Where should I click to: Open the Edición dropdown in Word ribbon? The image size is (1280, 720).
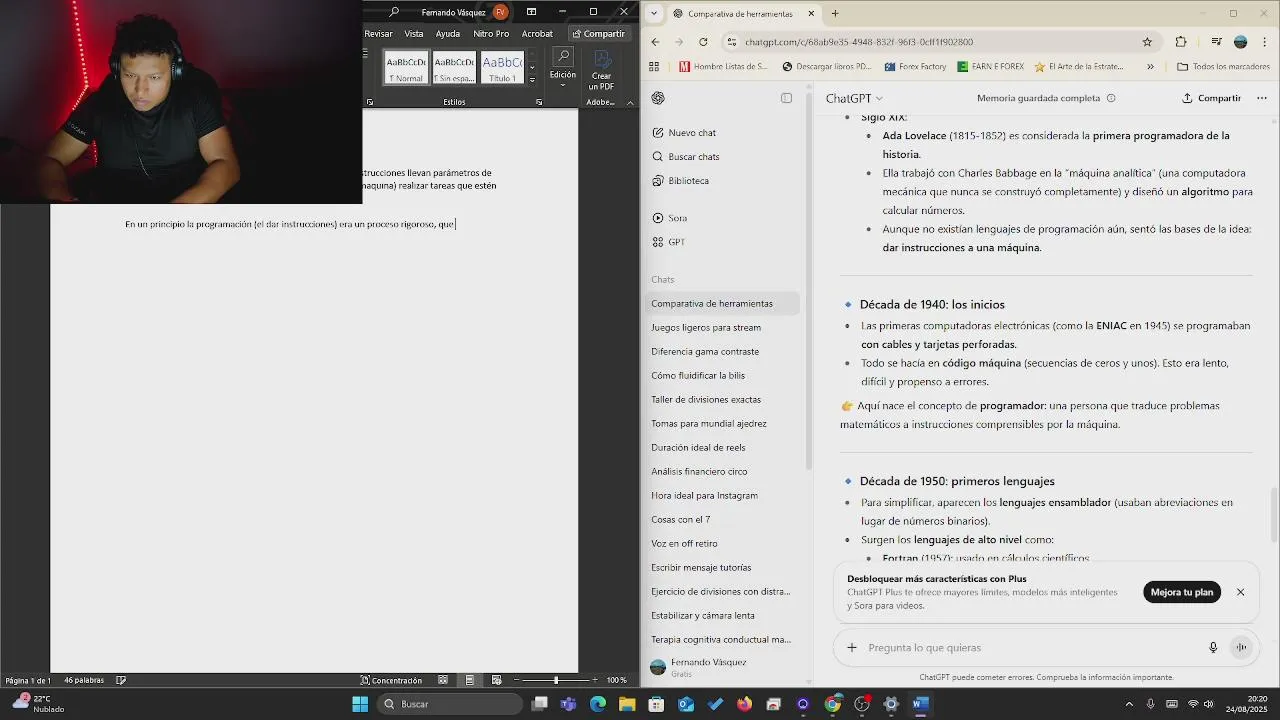pyautogui.click(x=563, y=68)
